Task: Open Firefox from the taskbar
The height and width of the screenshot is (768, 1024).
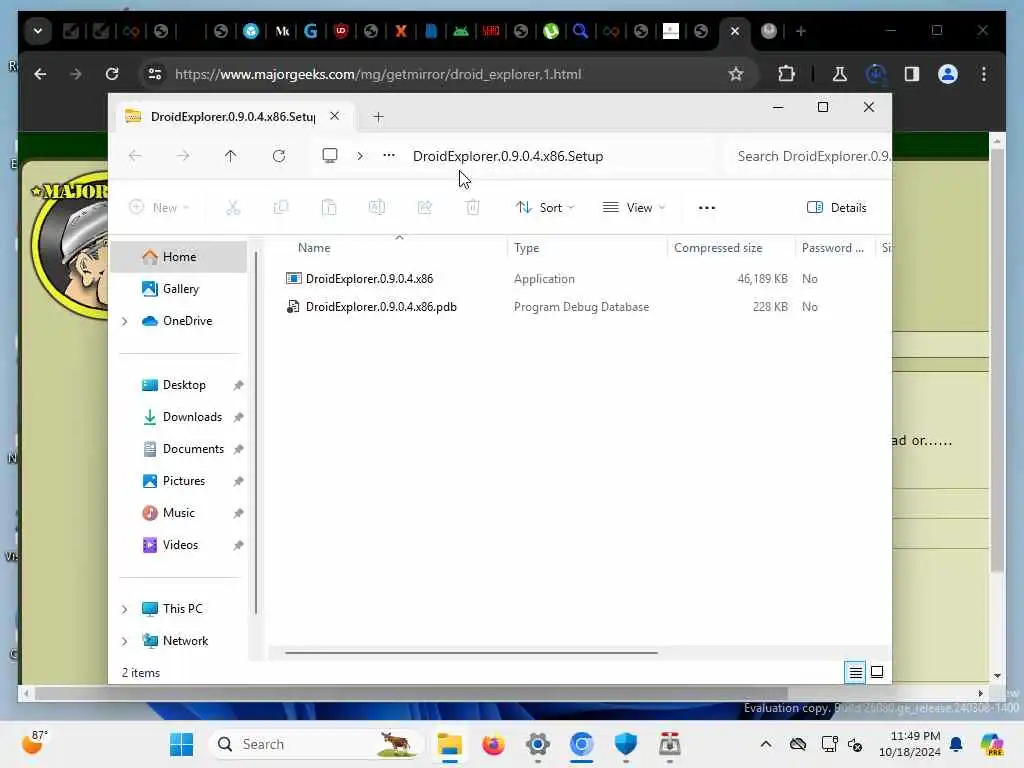Action: [x=493, y=744]
